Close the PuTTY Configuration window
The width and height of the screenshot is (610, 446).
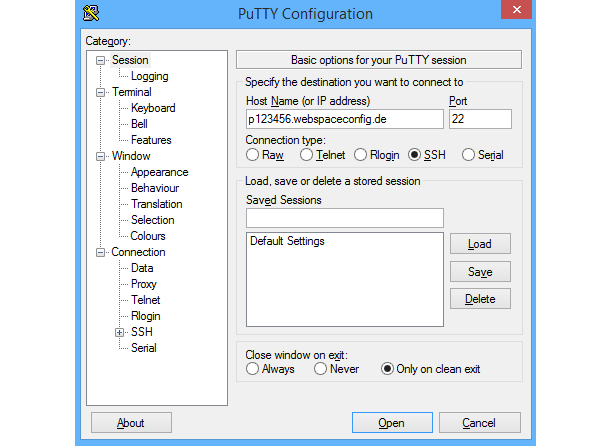[516, 9]
